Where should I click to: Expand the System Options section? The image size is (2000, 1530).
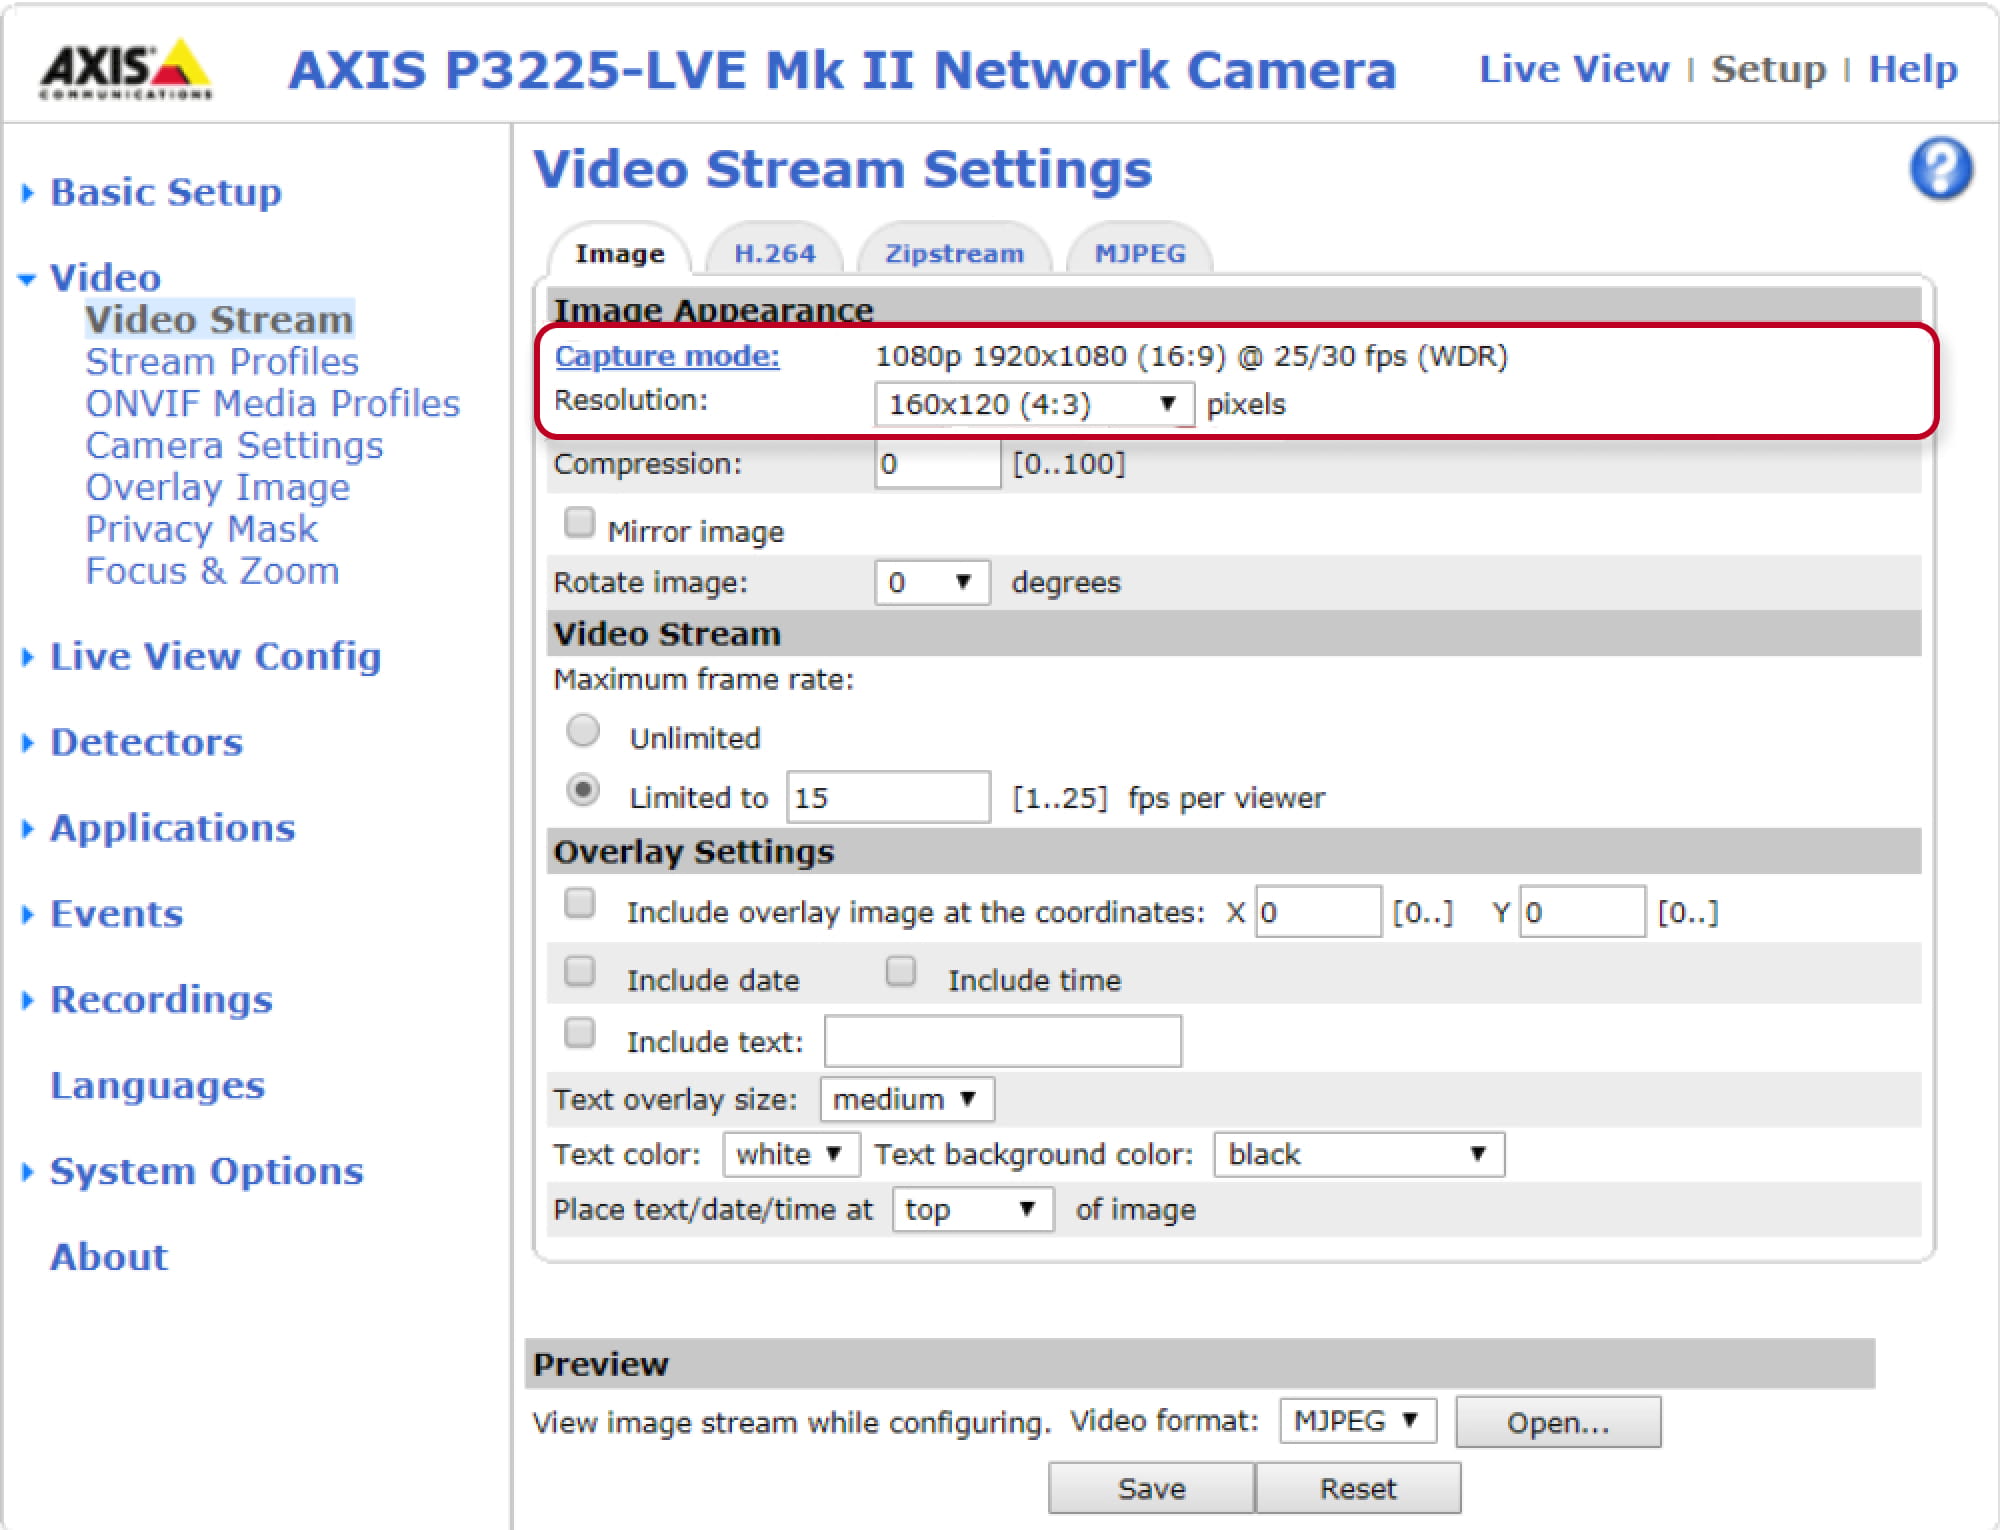[x=28, y=1172]
